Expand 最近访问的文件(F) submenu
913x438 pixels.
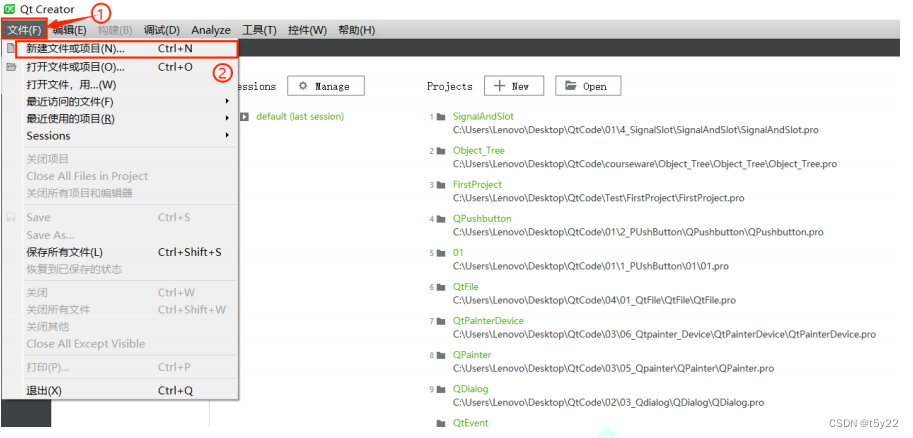coord(121,102)
